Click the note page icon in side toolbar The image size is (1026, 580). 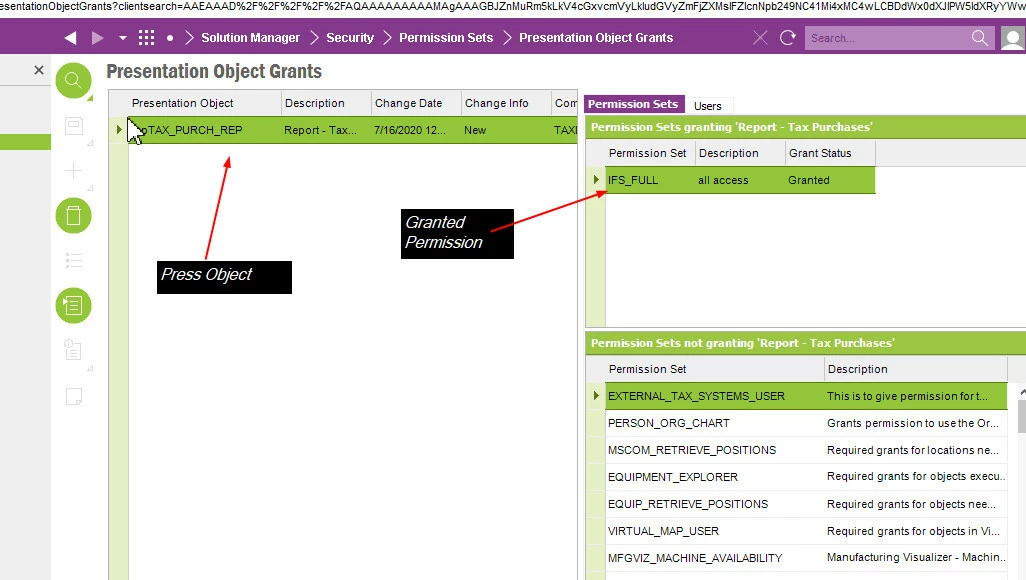point(74,396)
